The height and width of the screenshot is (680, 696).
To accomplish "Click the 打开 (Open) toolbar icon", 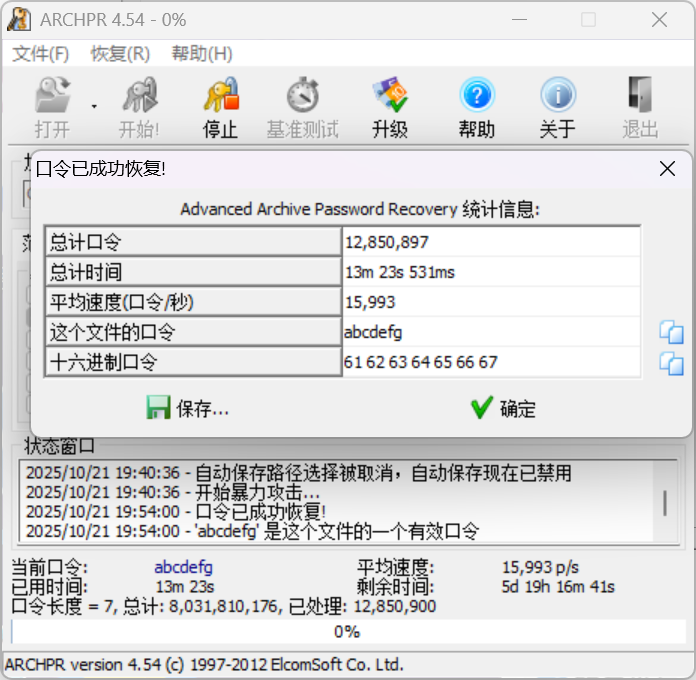I will [52, 95].
